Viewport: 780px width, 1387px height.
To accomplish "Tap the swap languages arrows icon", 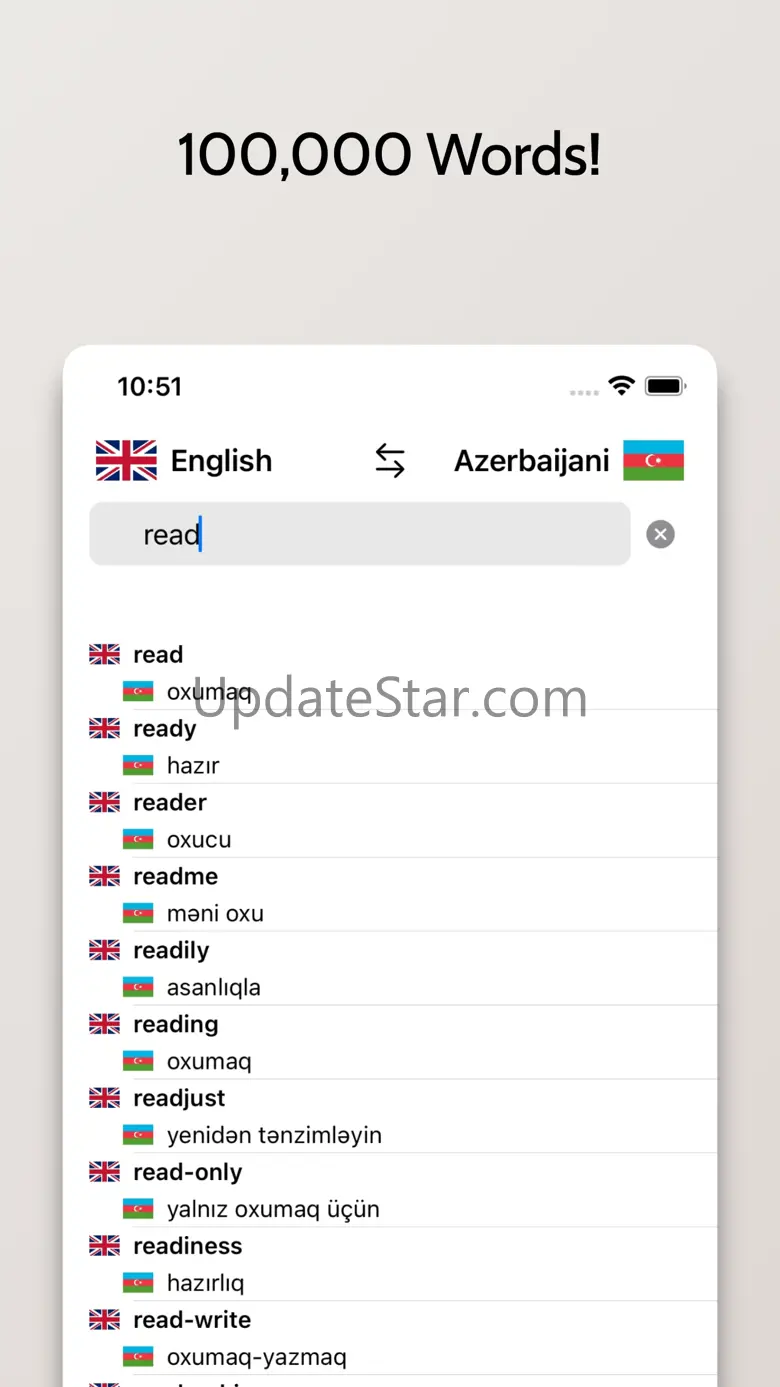I will [x=390, y=461].
